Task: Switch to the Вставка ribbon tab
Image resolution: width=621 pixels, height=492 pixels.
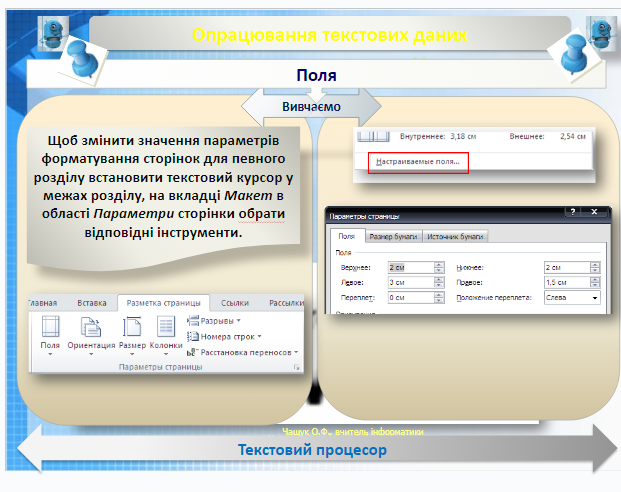Action: (x=92, y=303)
